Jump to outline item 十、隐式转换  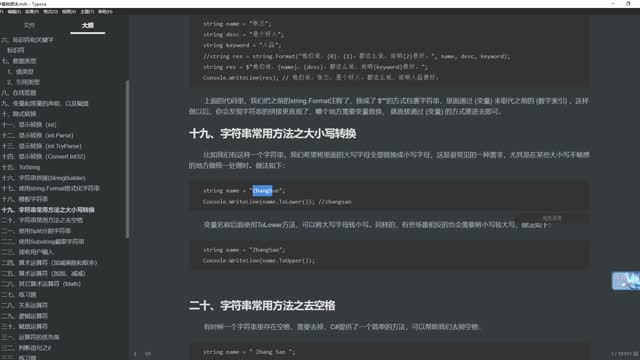coord(19,114)
